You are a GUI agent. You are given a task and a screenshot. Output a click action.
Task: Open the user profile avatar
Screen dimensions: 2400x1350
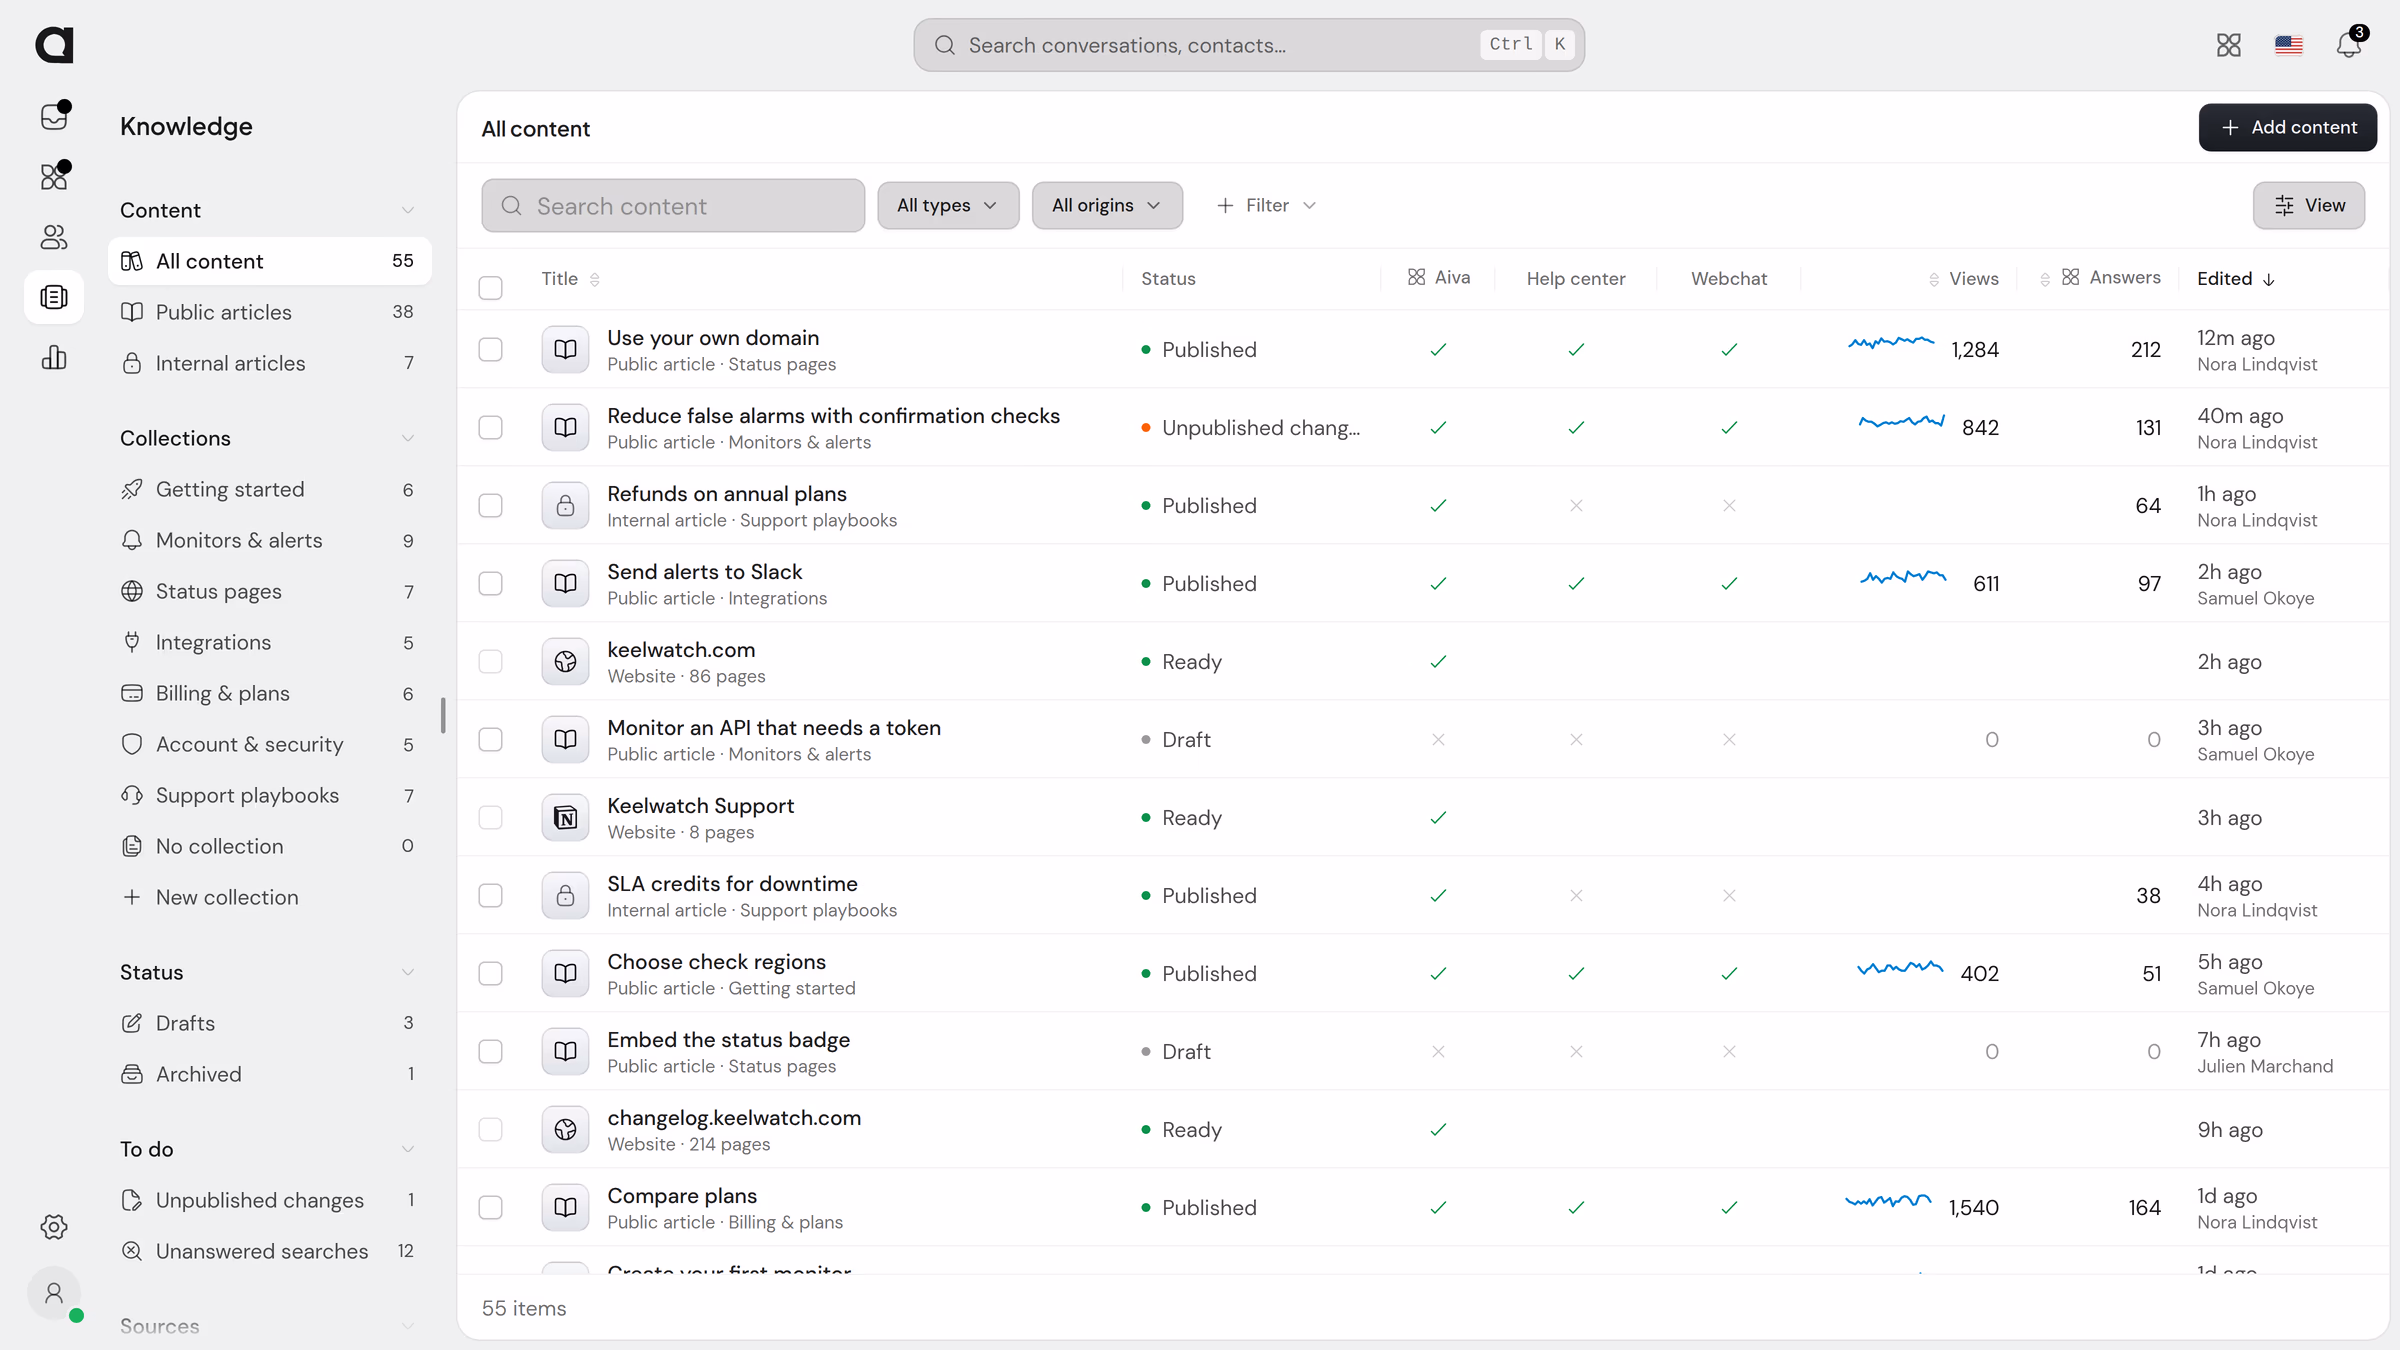[54, 1294]
